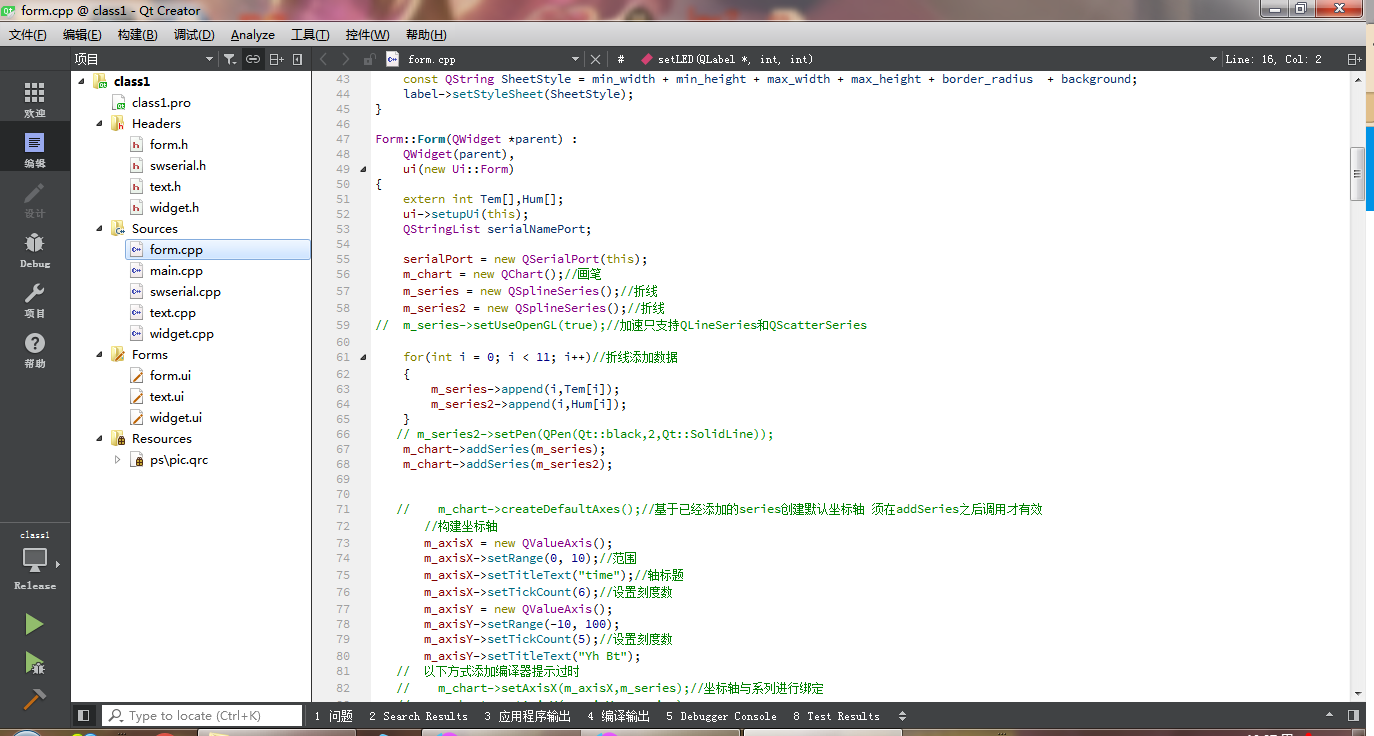Close the form.cpp document
This screenshot has height=736, width=1374.
pos(596,59)
